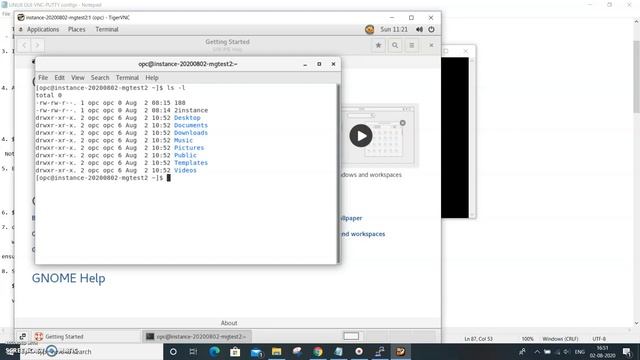Viewport: 640px width, 360px height.
Task: Click Notepad vertical scrollbar
Action: click(x=636, y=171)
